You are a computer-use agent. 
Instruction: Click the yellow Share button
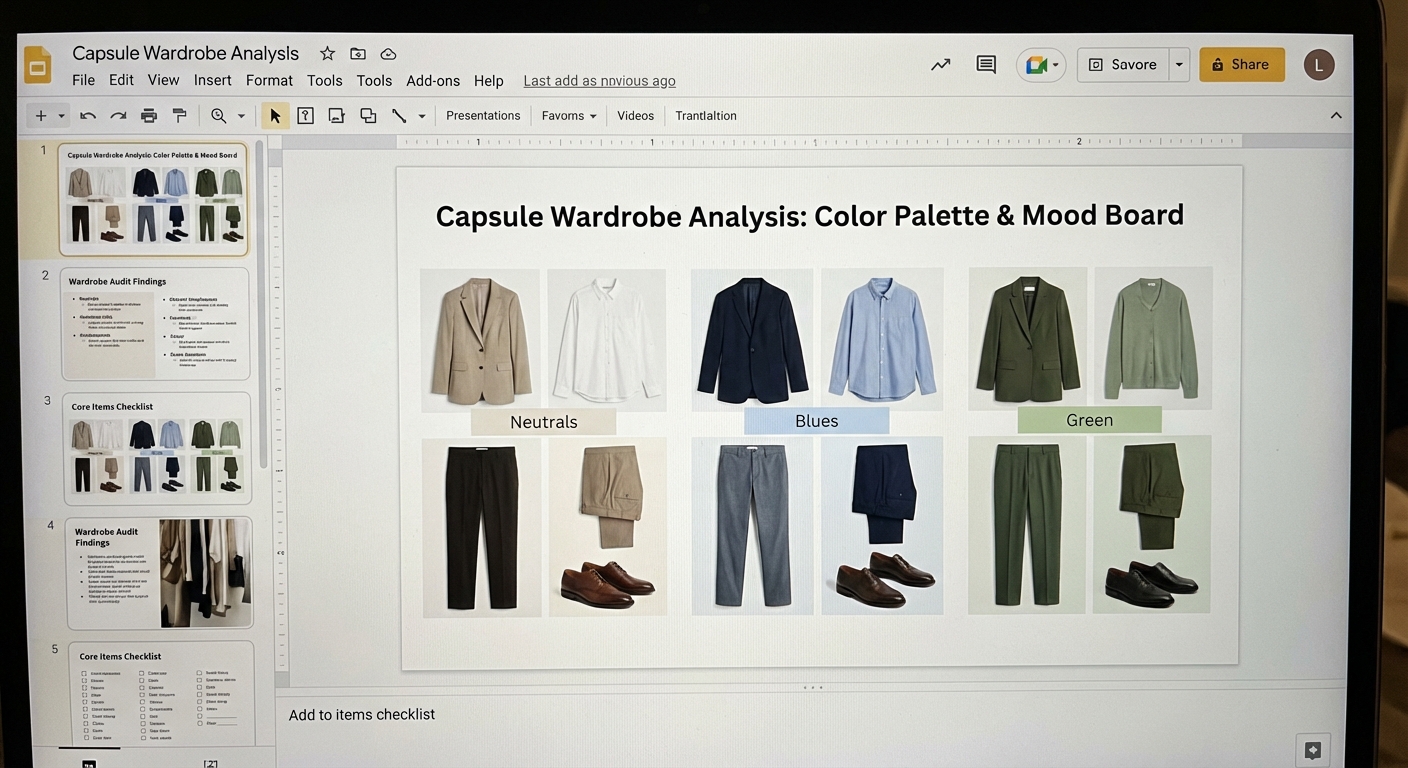coord(1241,65)
